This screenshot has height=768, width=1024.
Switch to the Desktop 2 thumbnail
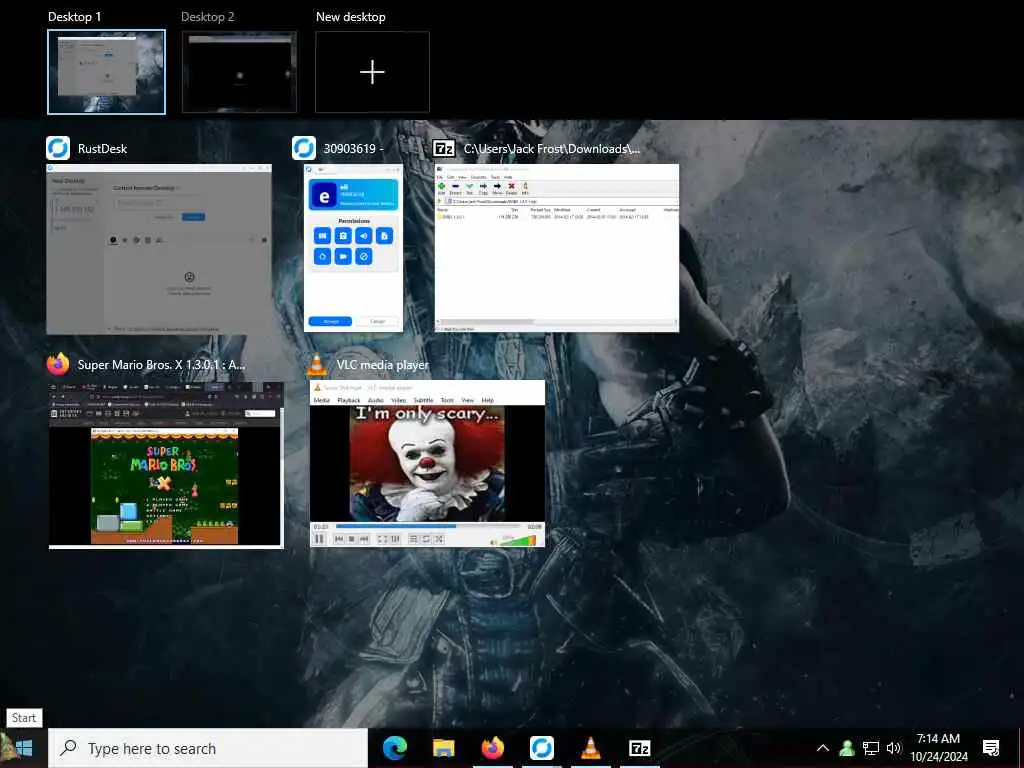pyautogui.click(x=239, y=72)
